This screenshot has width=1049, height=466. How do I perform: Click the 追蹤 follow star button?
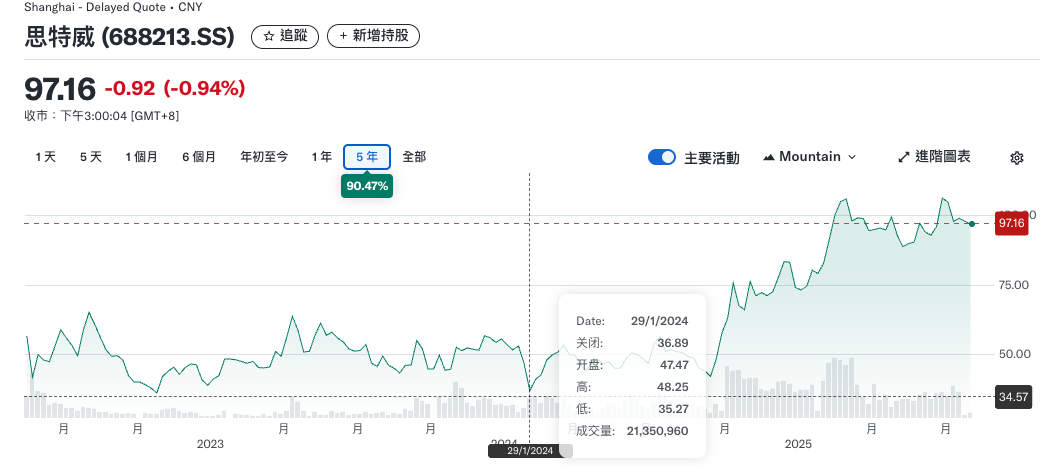(x=285, y=36)
